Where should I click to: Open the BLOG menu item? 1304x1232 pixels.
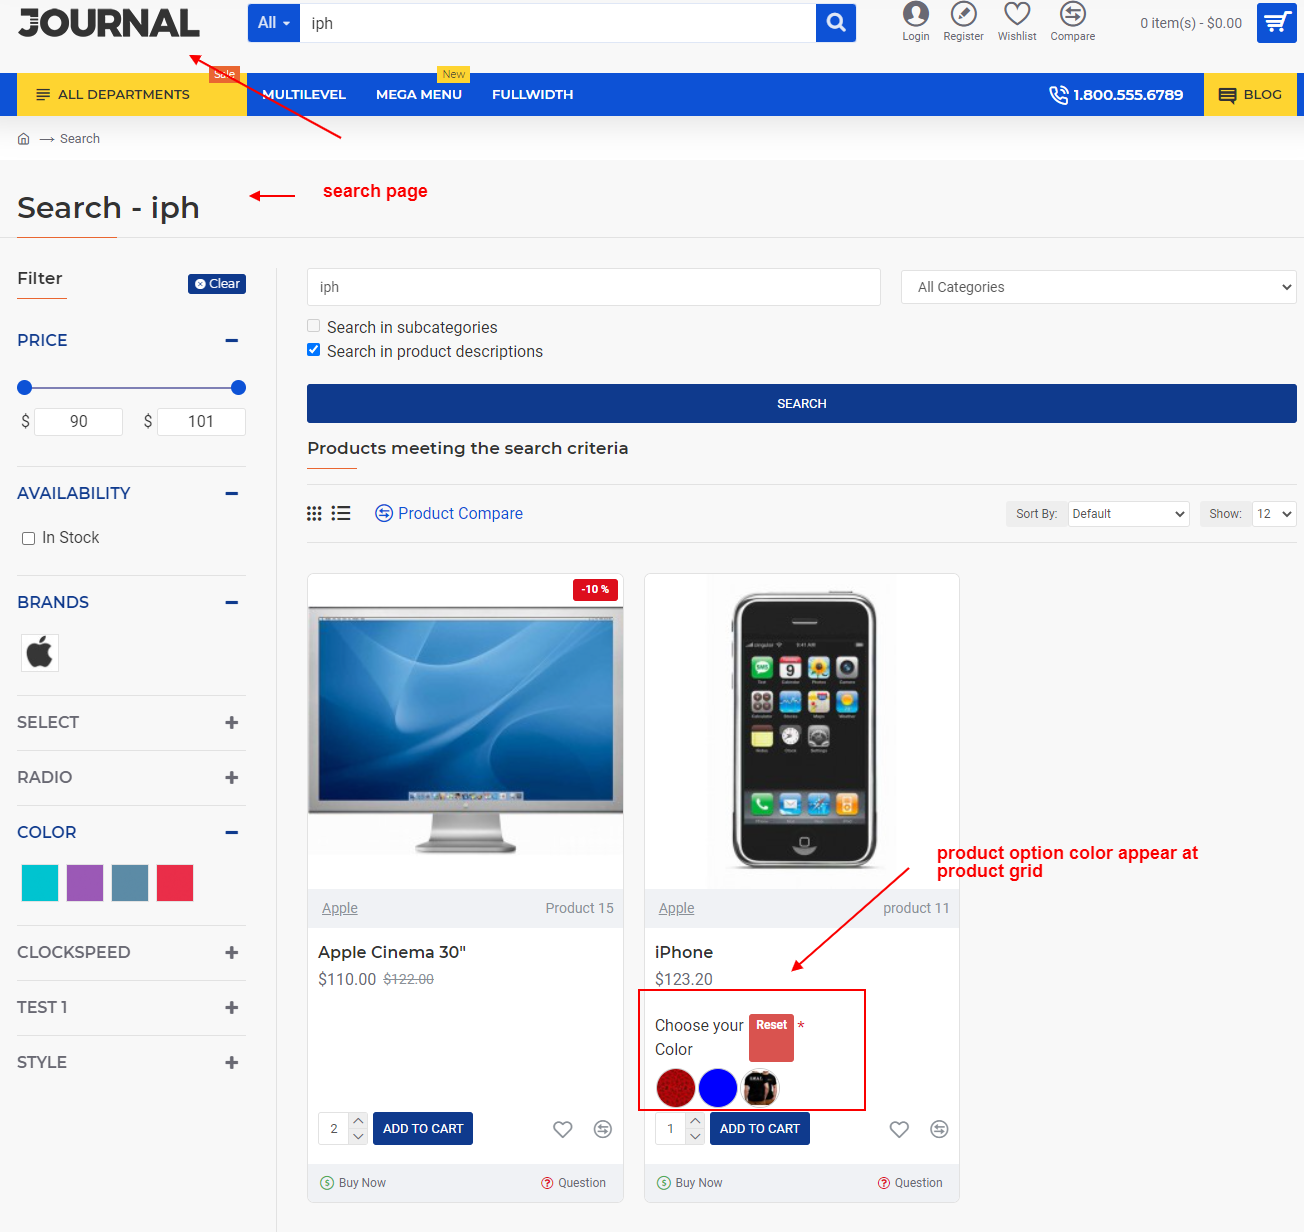(x=1250, y=95)
